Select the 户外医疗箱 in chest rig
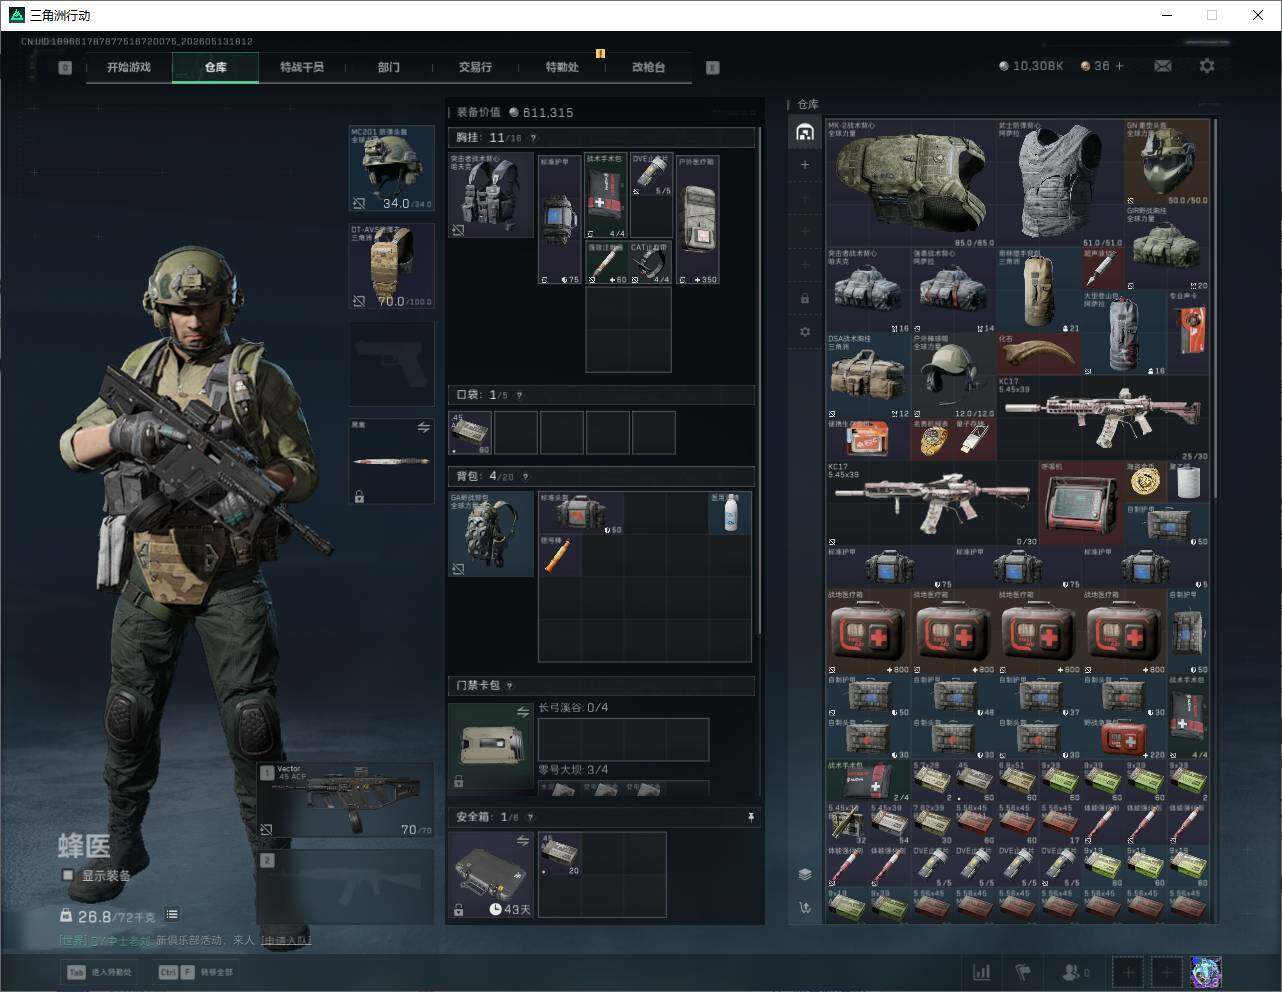Image resolution: width=1282 pixels, height=992 pixels. pyautogui.click(x=698, y=220)
